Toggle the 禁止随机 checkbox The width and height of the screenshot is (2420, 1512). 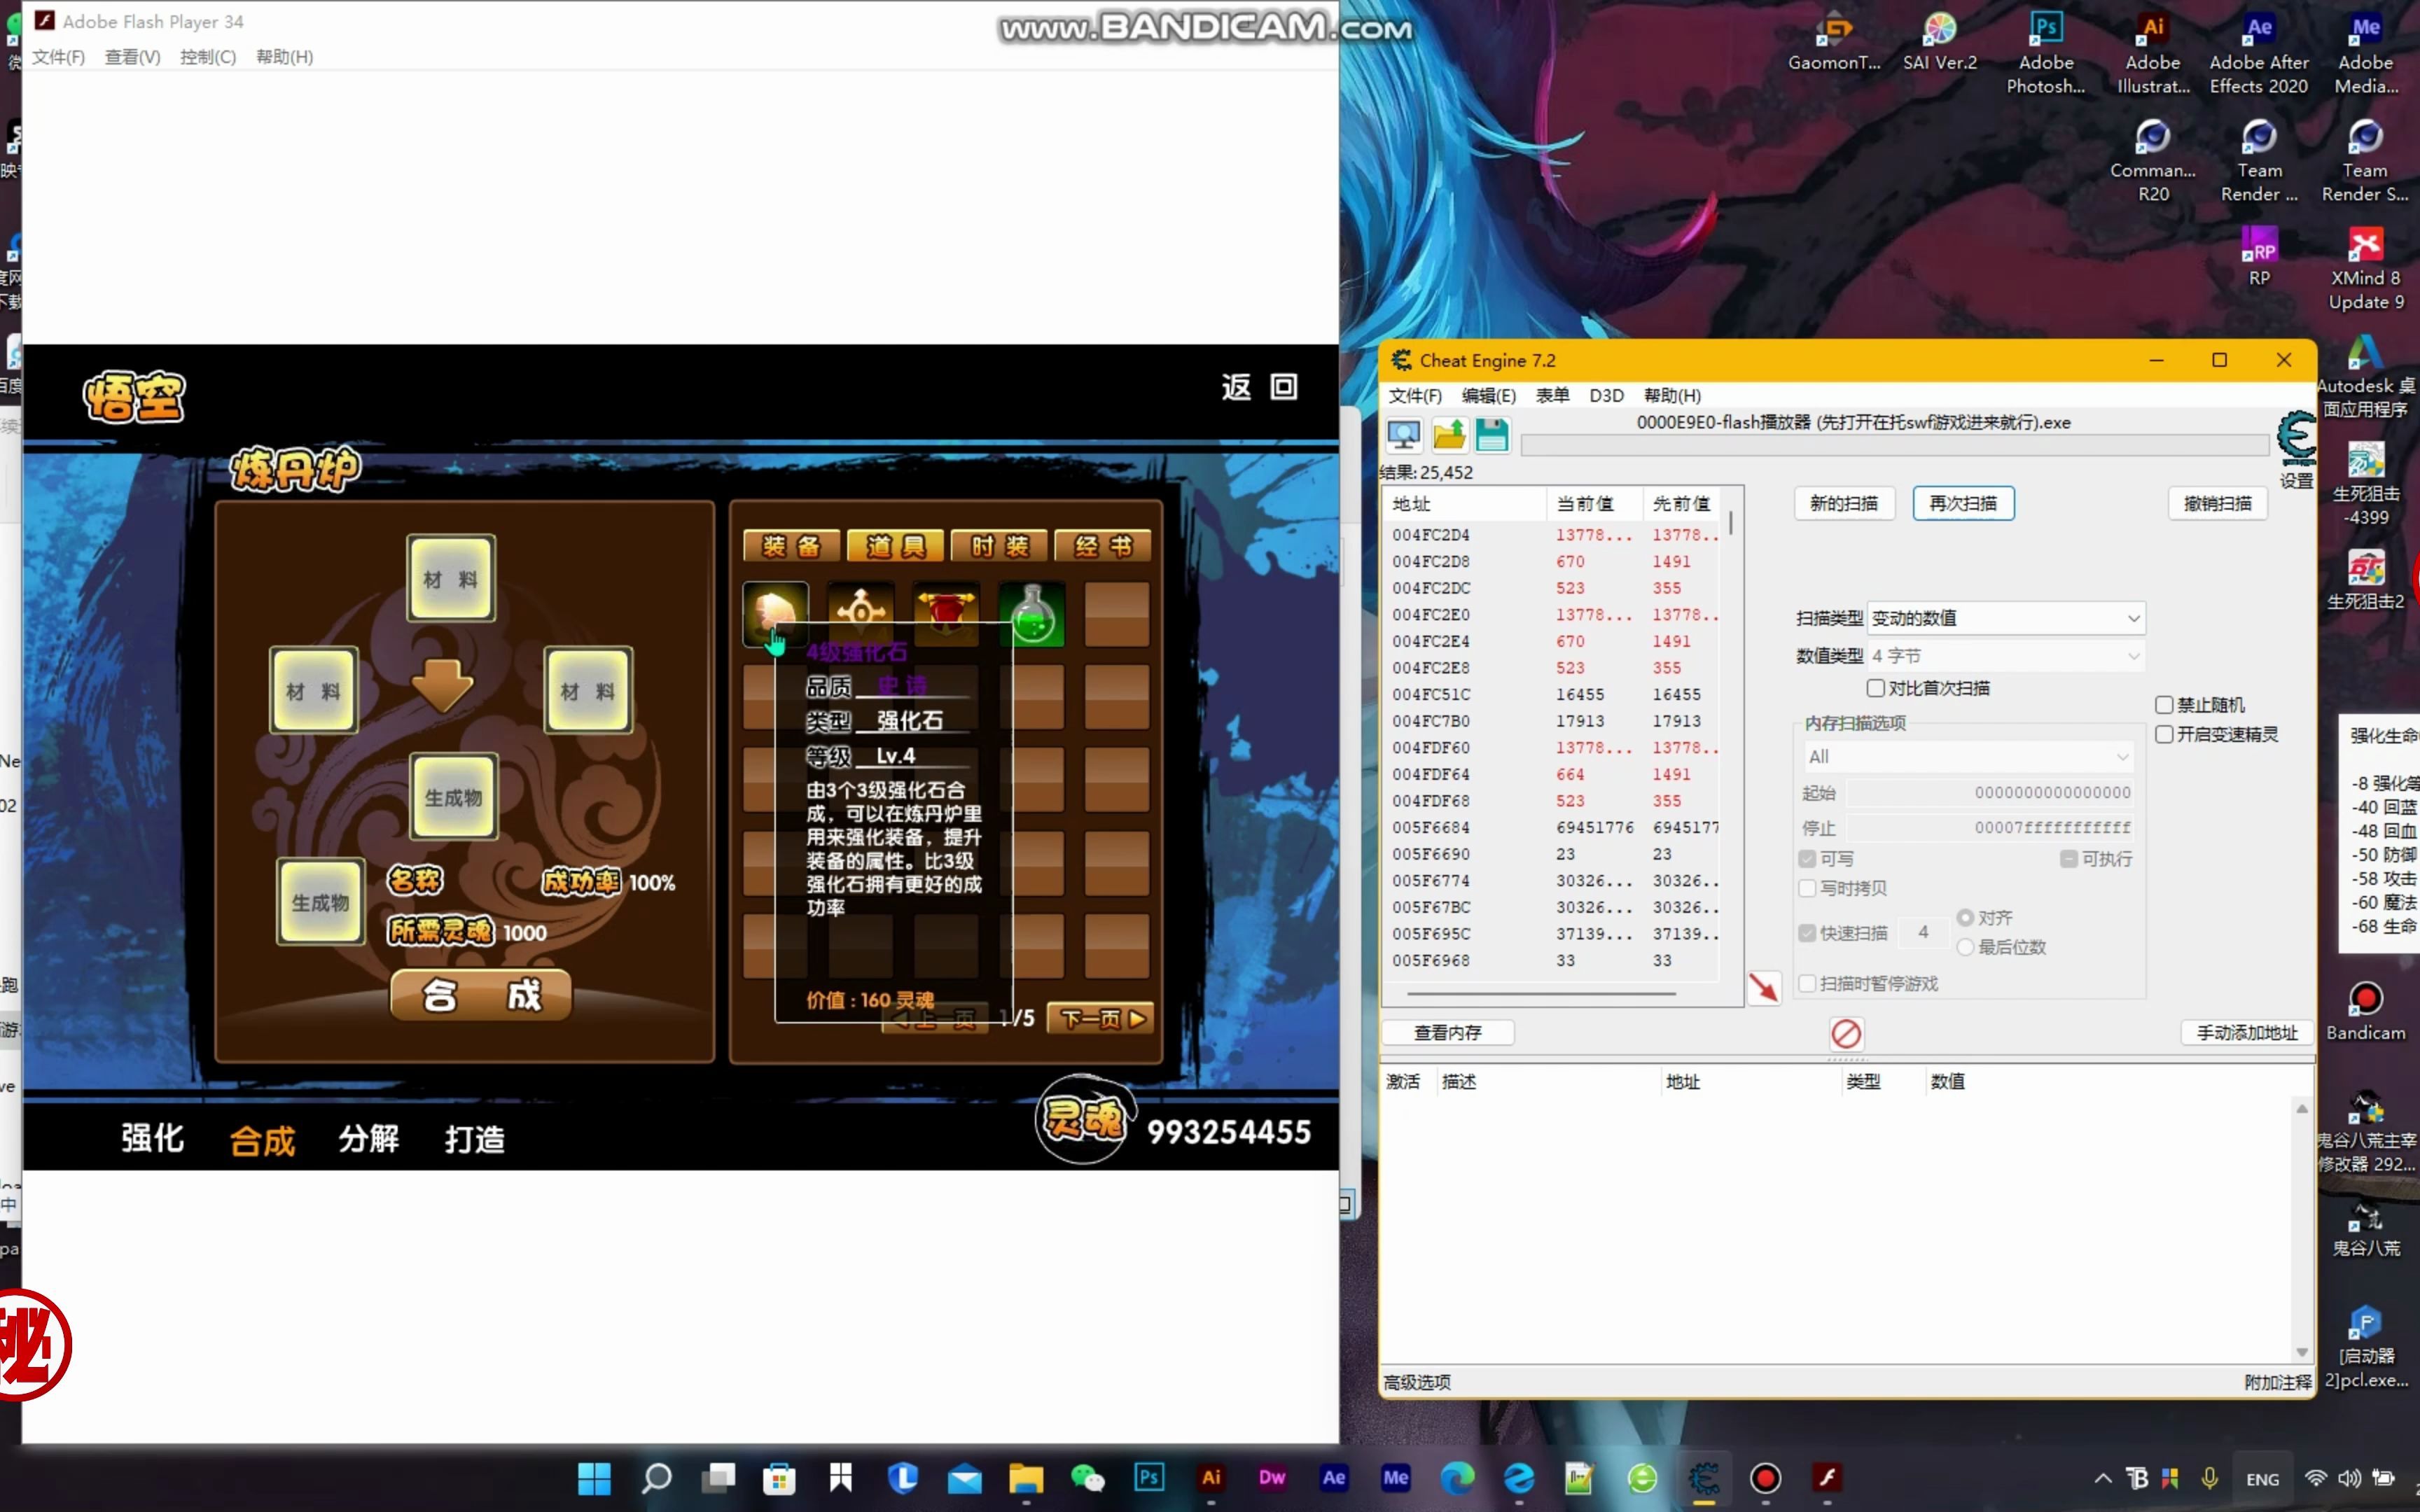tap(2164, 705)
